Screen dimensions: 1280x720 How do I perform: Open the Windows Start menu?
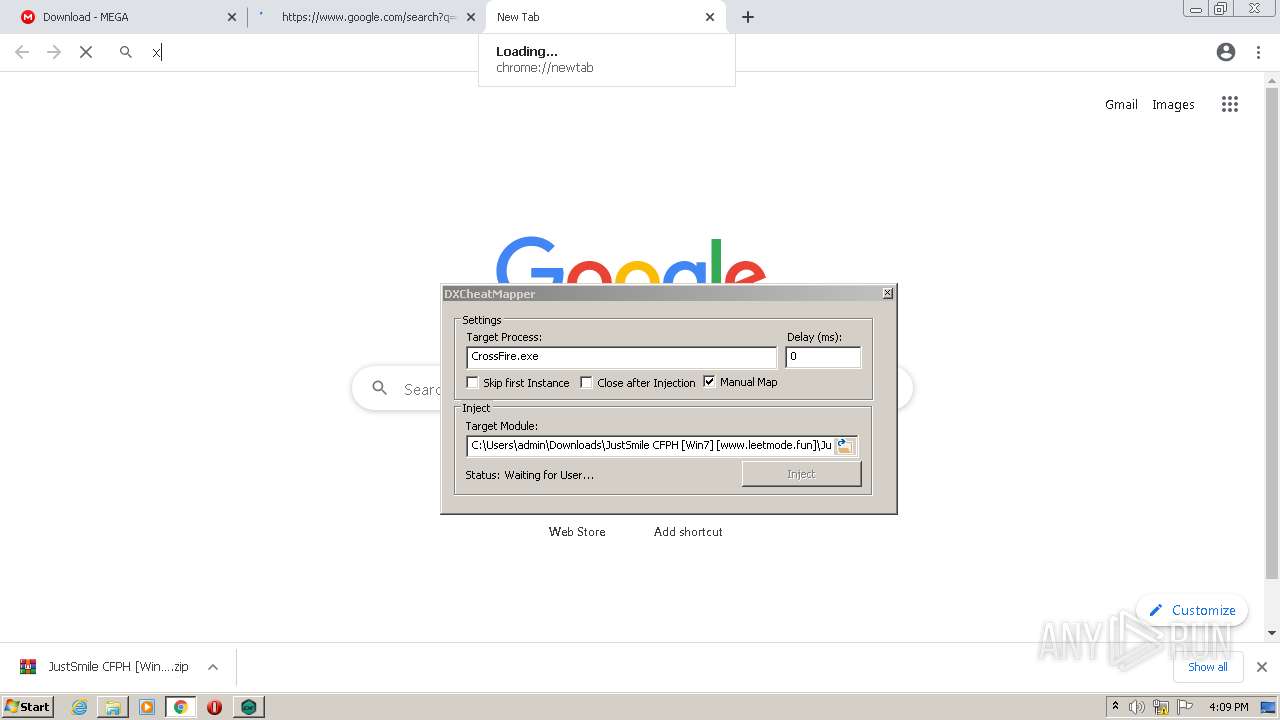click(x=28, y=706)
